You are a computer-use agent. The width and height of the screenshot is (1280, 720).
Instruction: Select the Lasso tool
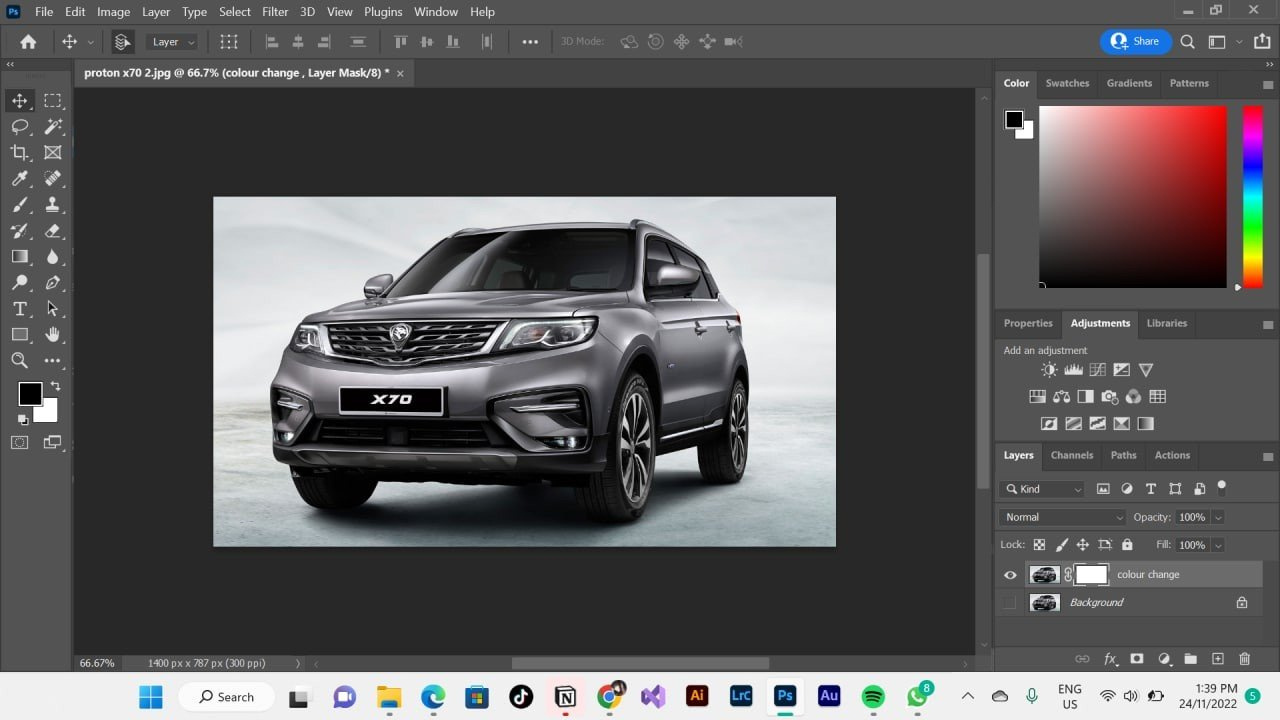19,127
